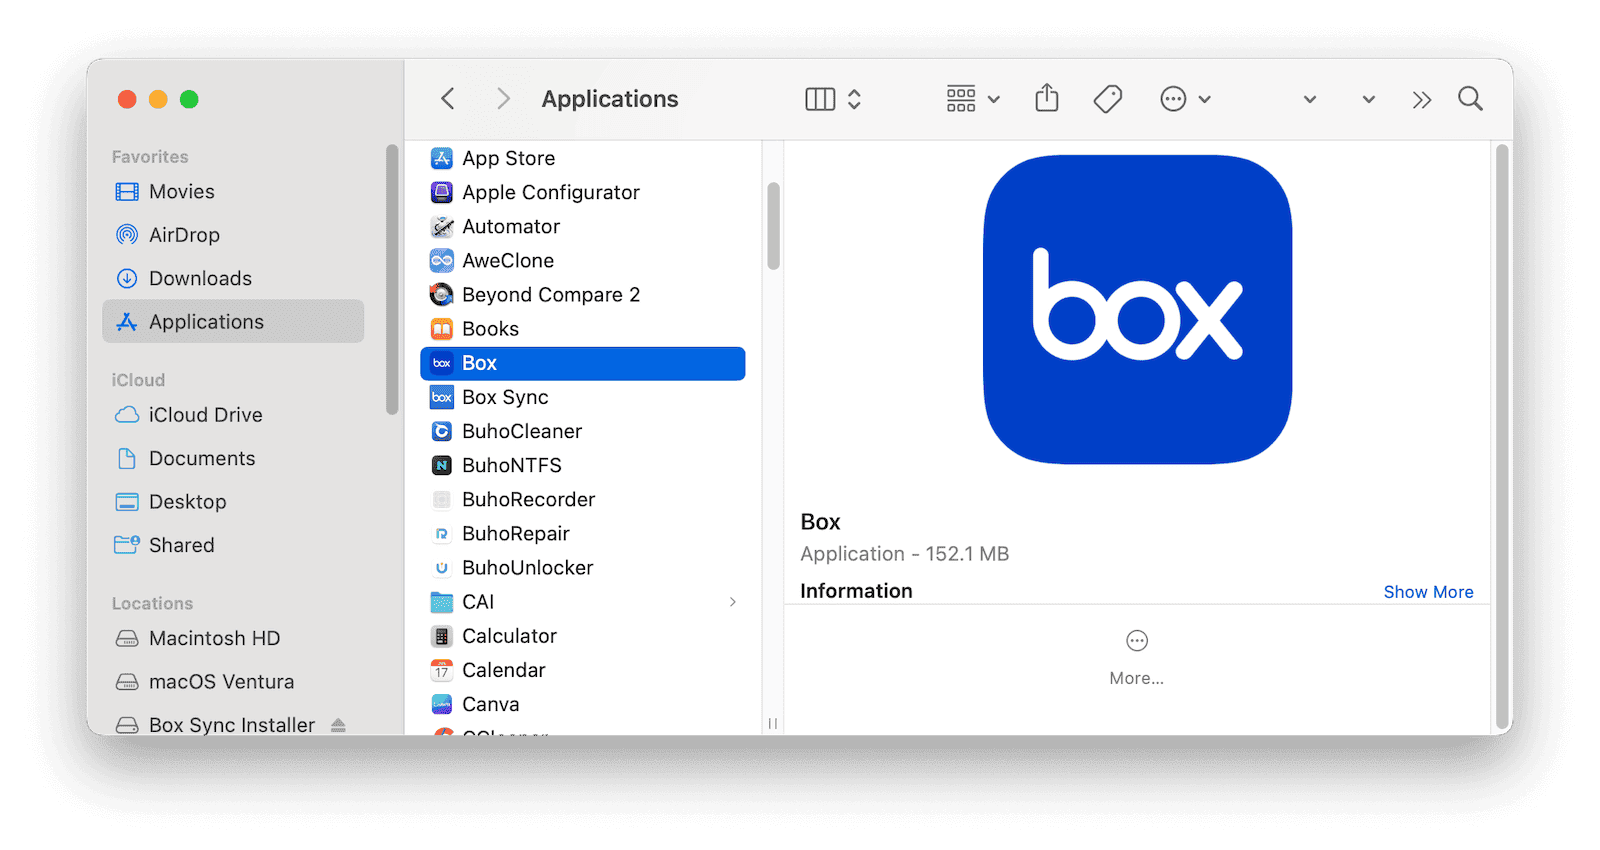Select Books in the applications list
The height and width of the screenshot is (850, 1600).
[x=583, y=328]
